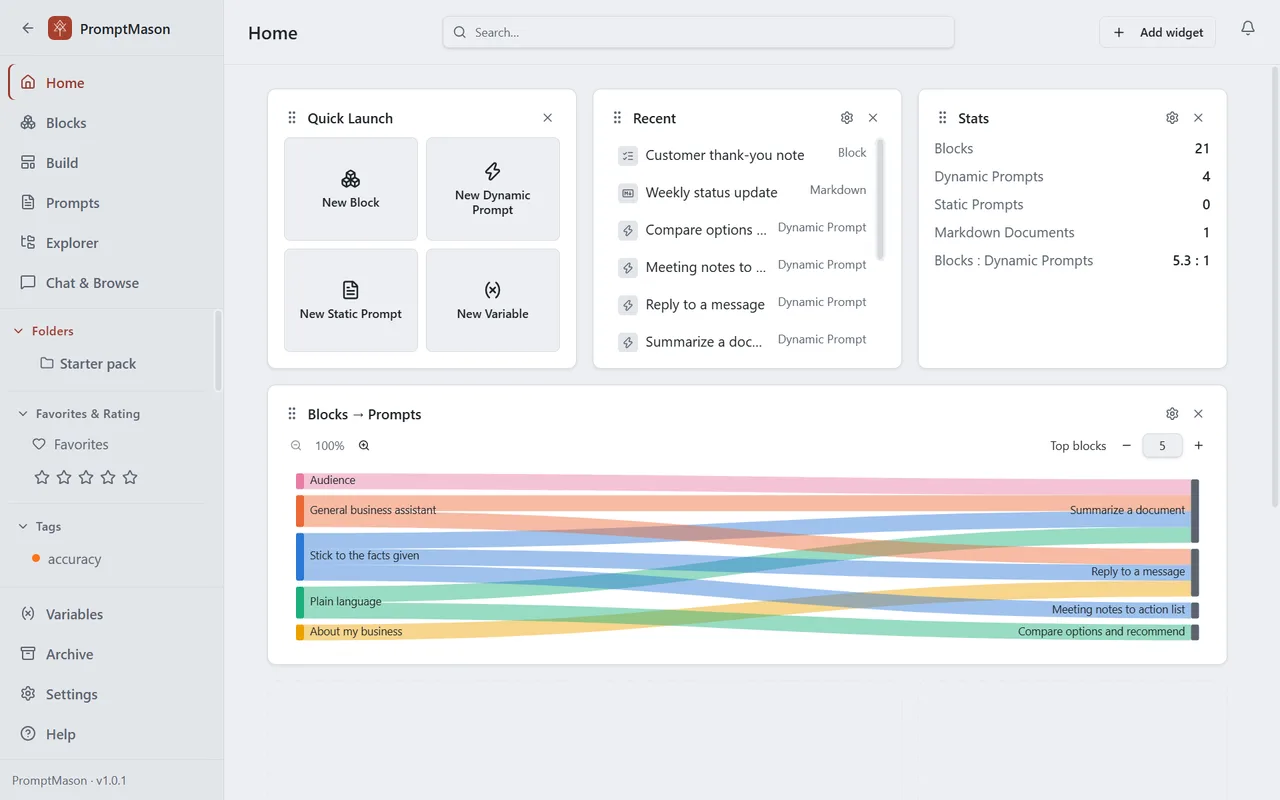Click the Recent widget drag handle

617,118
